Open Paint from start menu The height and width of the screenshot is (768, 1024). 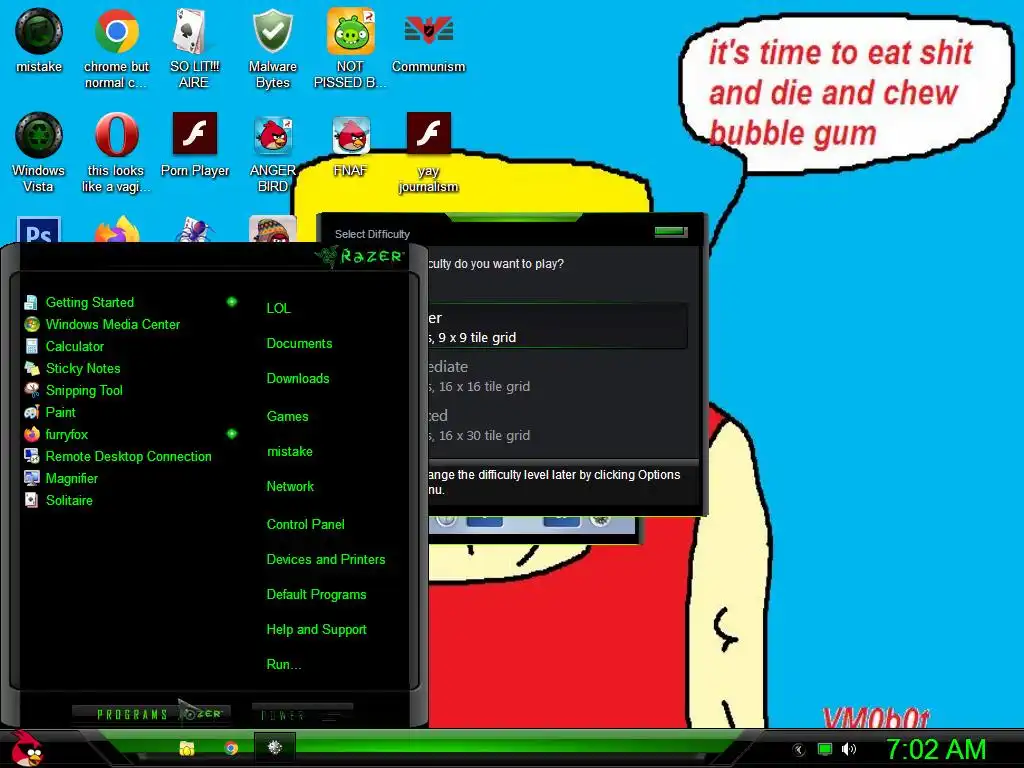(50, 412)
